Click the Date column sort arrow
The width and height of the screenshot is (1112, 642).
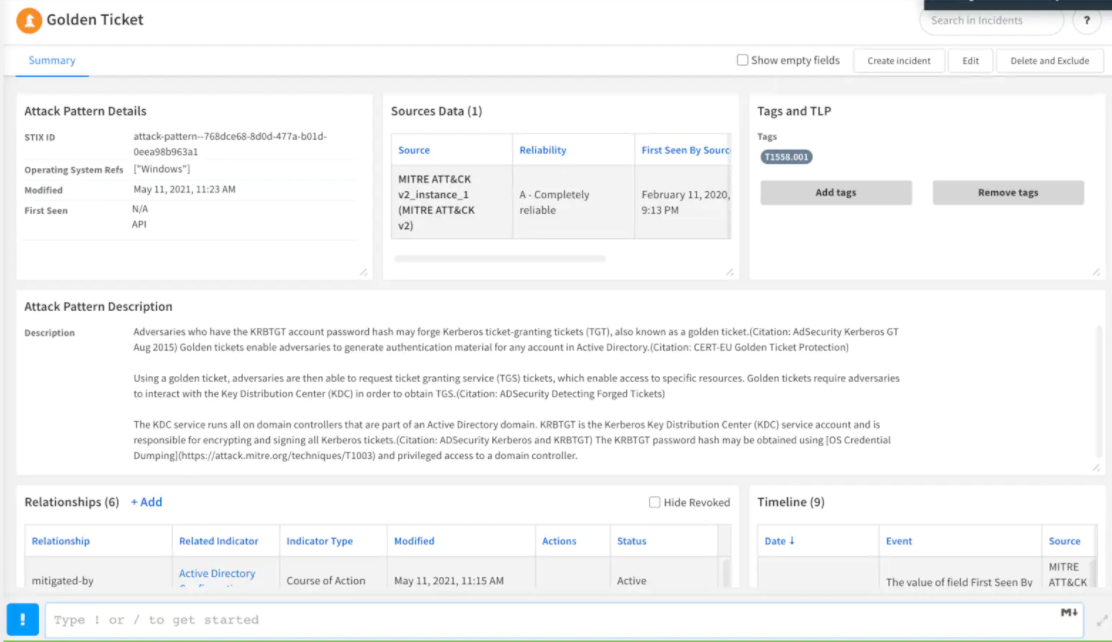(791, 541)
